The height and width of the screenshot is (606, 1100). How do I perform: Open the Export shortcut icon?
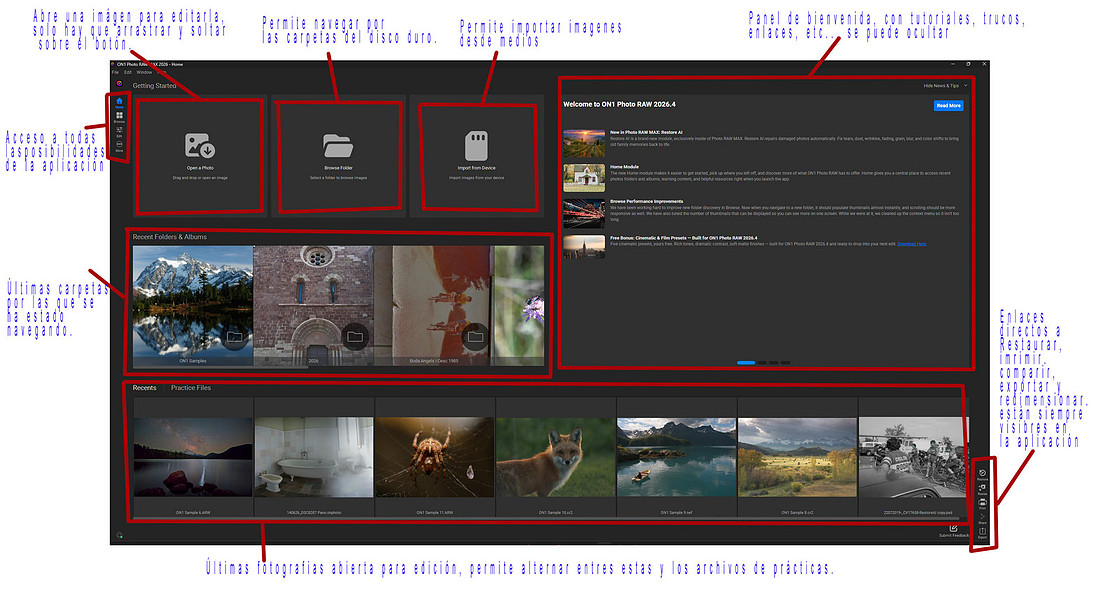click(982, 532)
